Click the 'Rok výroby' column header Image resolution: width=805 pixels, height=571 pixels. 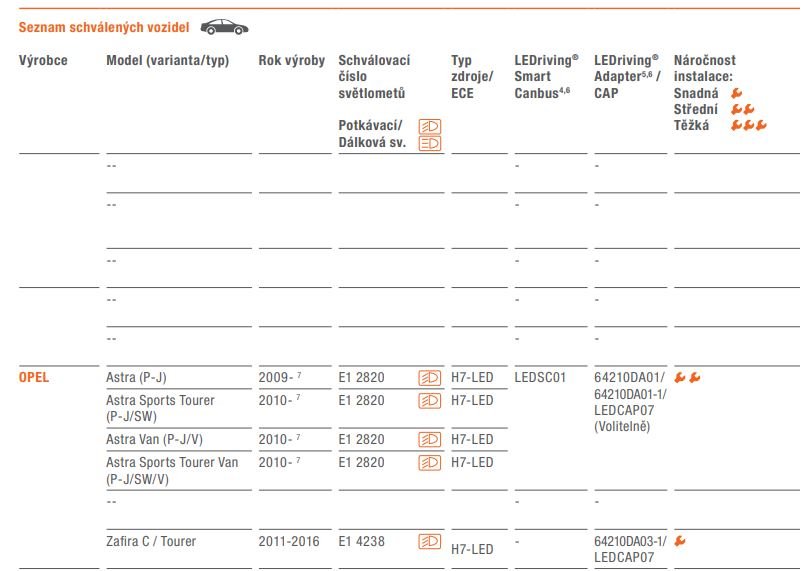(x=291, y=61)
